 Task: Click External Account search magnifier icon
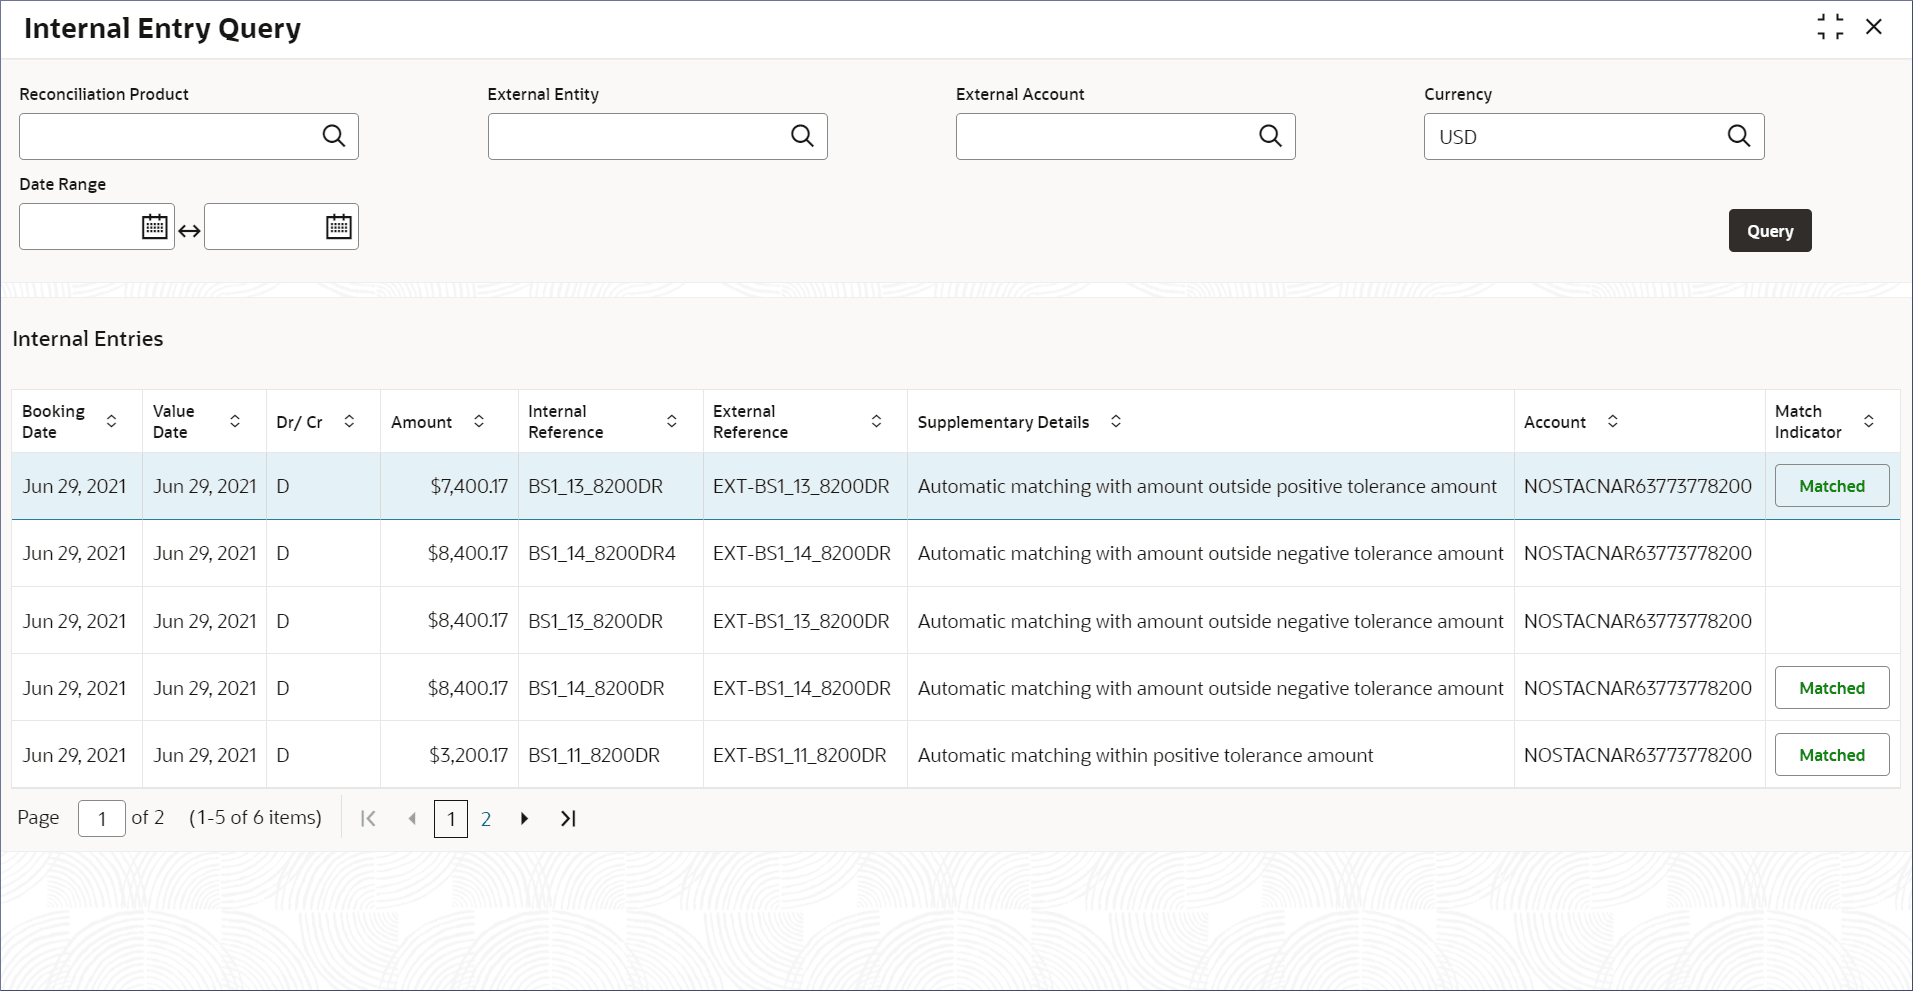[x=1270, y=136]
